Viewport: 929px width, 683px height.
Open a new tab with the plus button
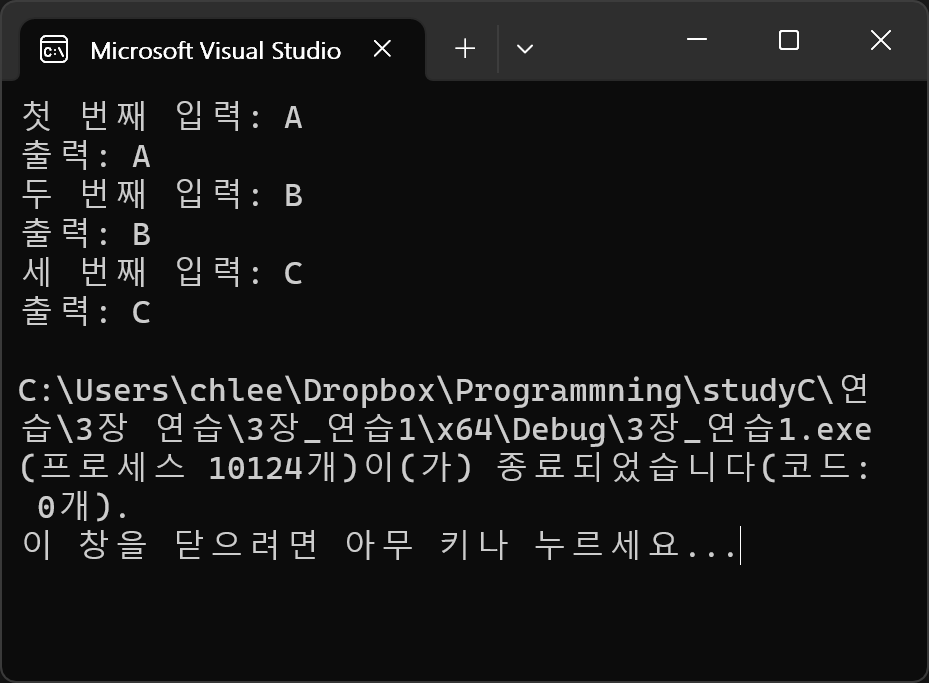click(x=465, y=49)
